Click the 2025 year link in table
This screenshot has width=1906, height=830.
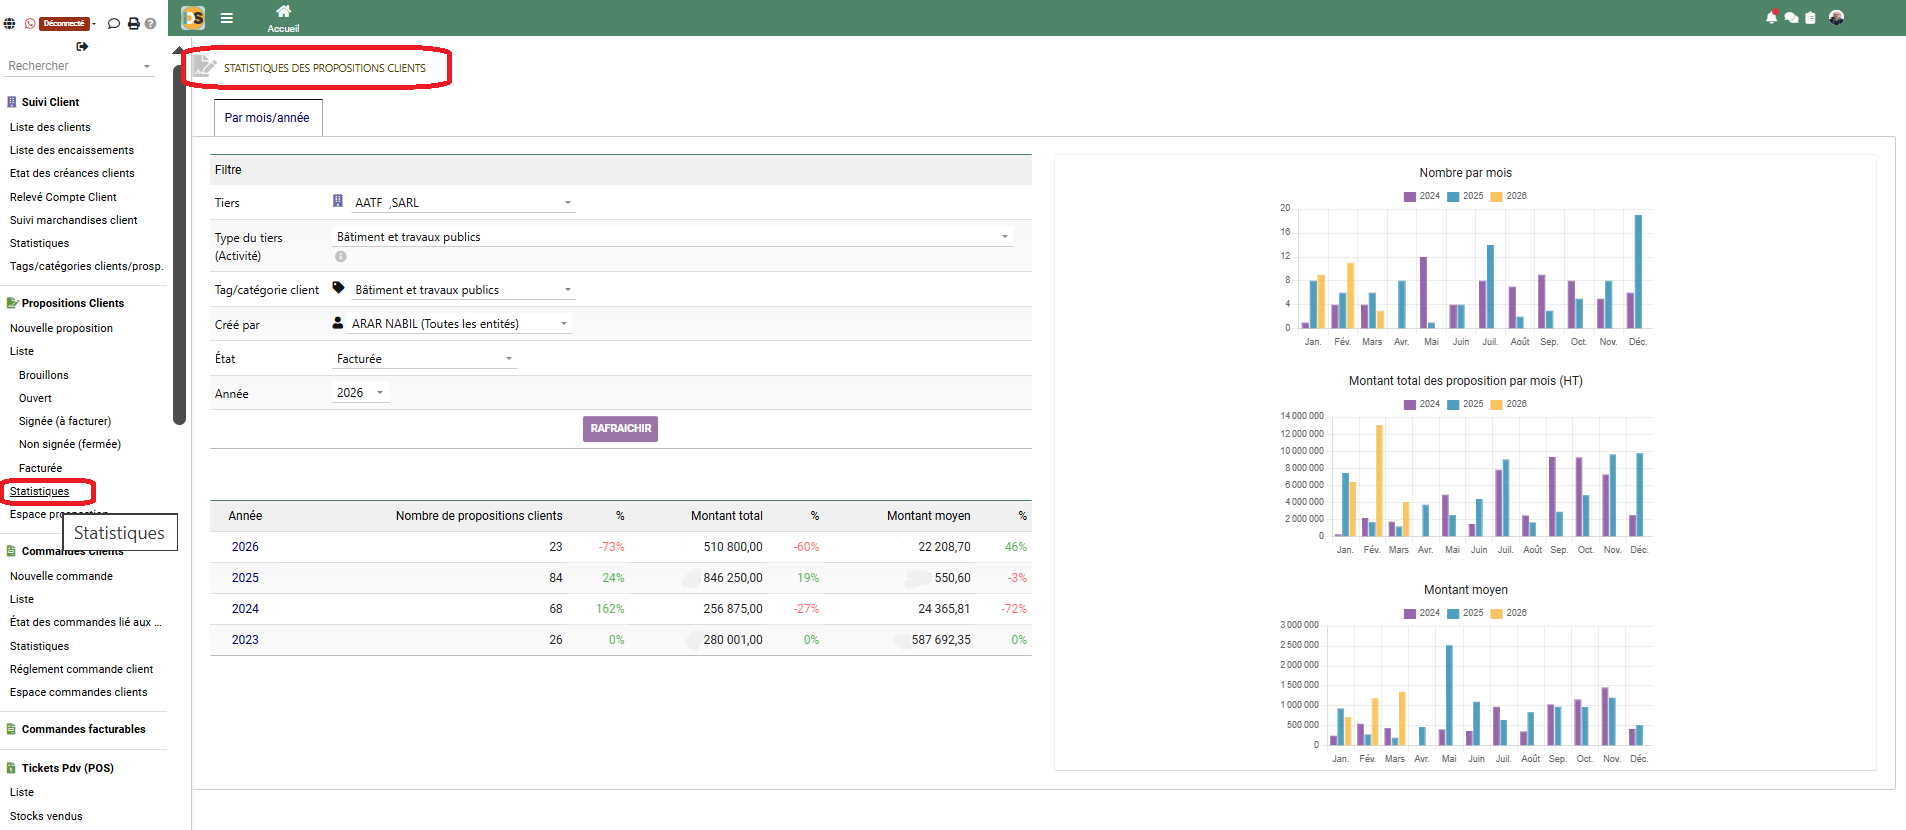pyautogui.click(x=245, y=578)
